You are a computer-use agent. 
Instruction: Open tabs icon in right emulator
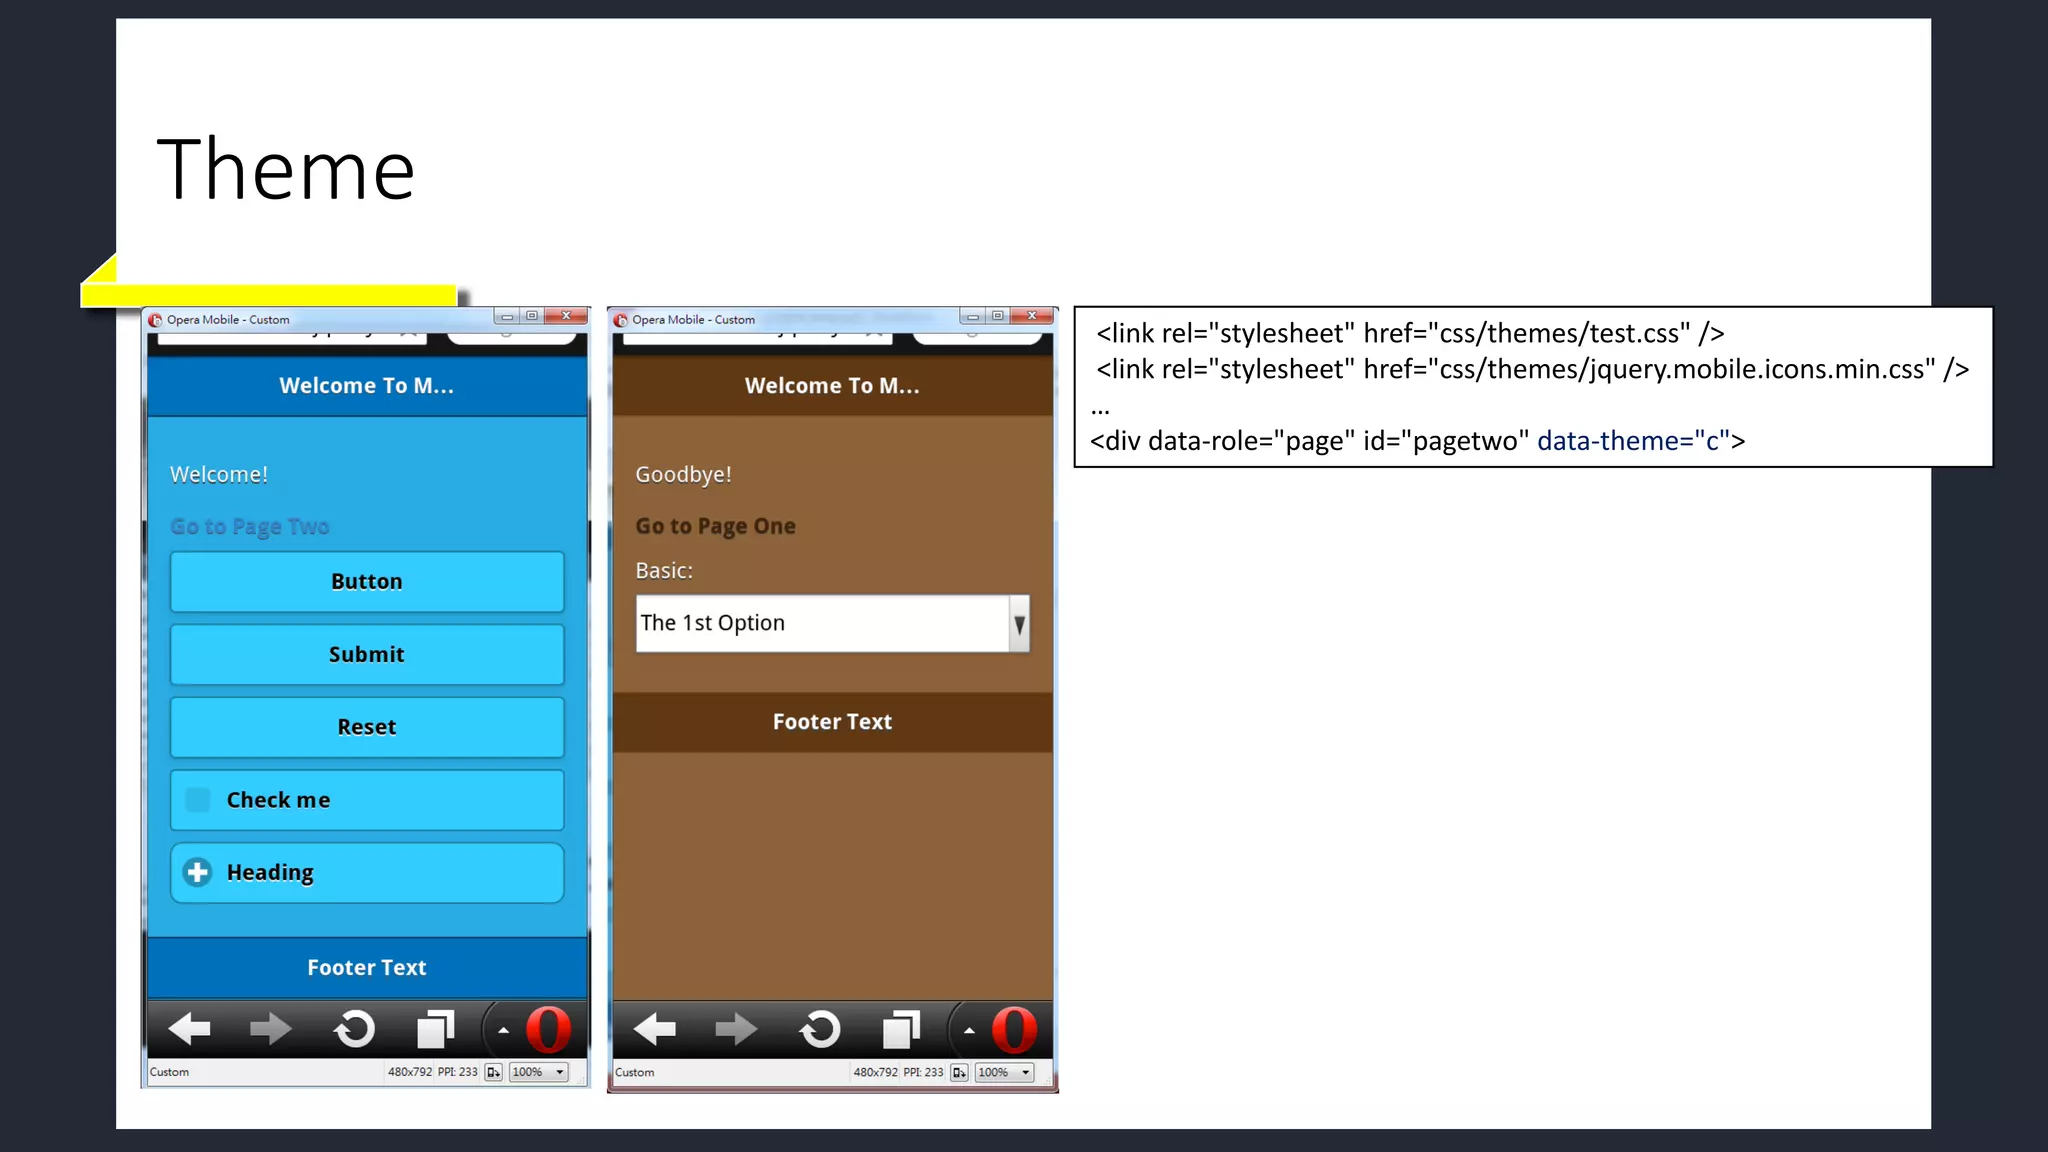click(x=901, y=1028)
